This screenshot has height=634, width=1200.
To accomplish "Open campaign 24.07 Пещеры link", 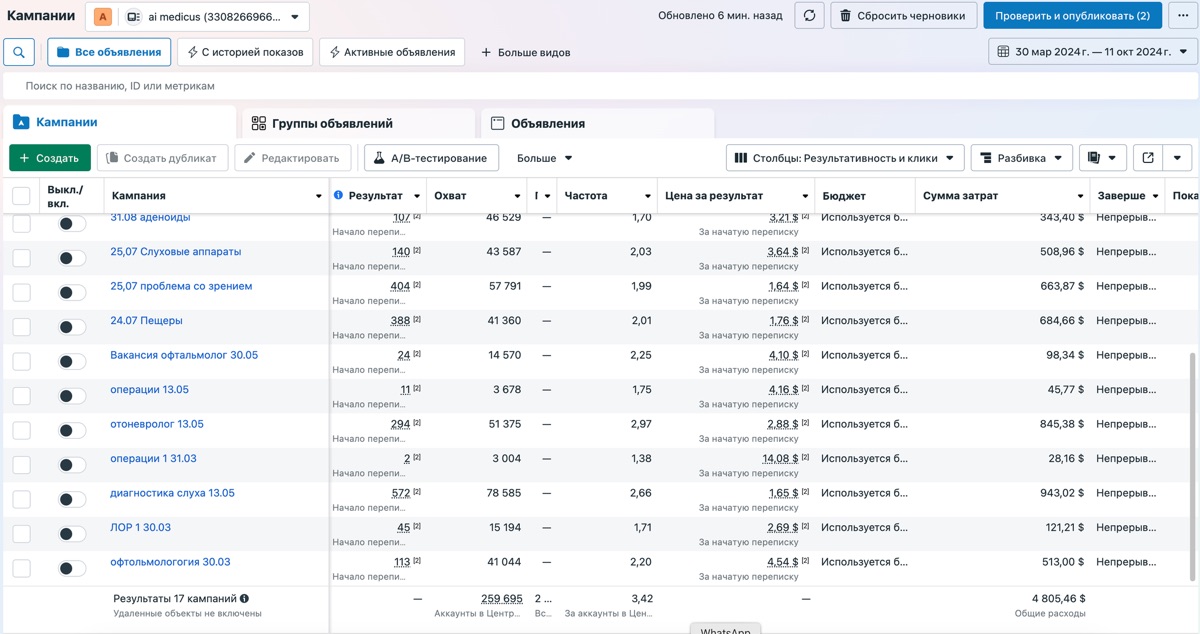I will (x=146, y=320).
